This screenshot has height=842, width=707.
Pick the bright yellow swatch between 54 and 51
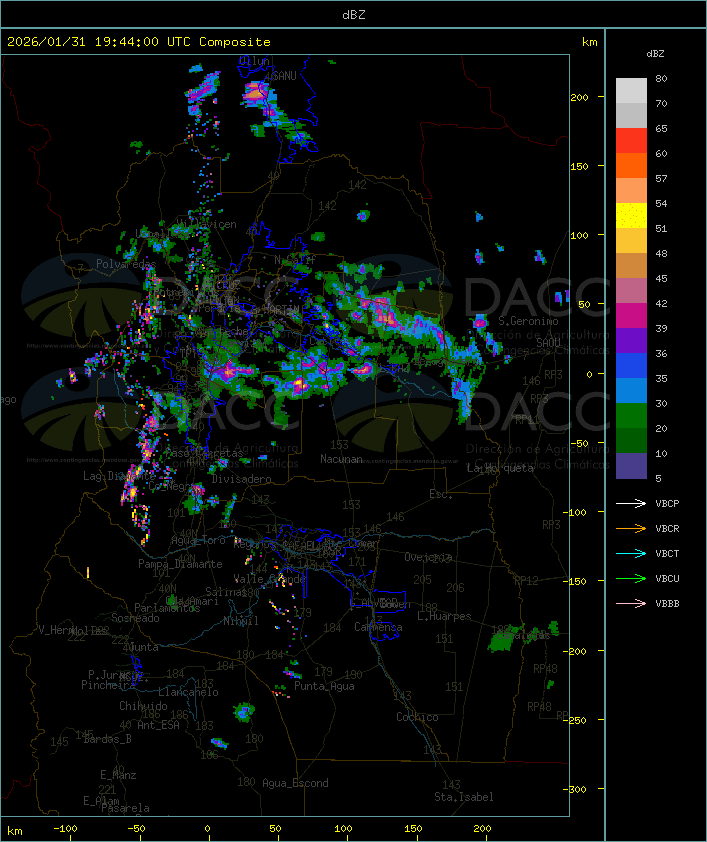[x=631, y=216]
